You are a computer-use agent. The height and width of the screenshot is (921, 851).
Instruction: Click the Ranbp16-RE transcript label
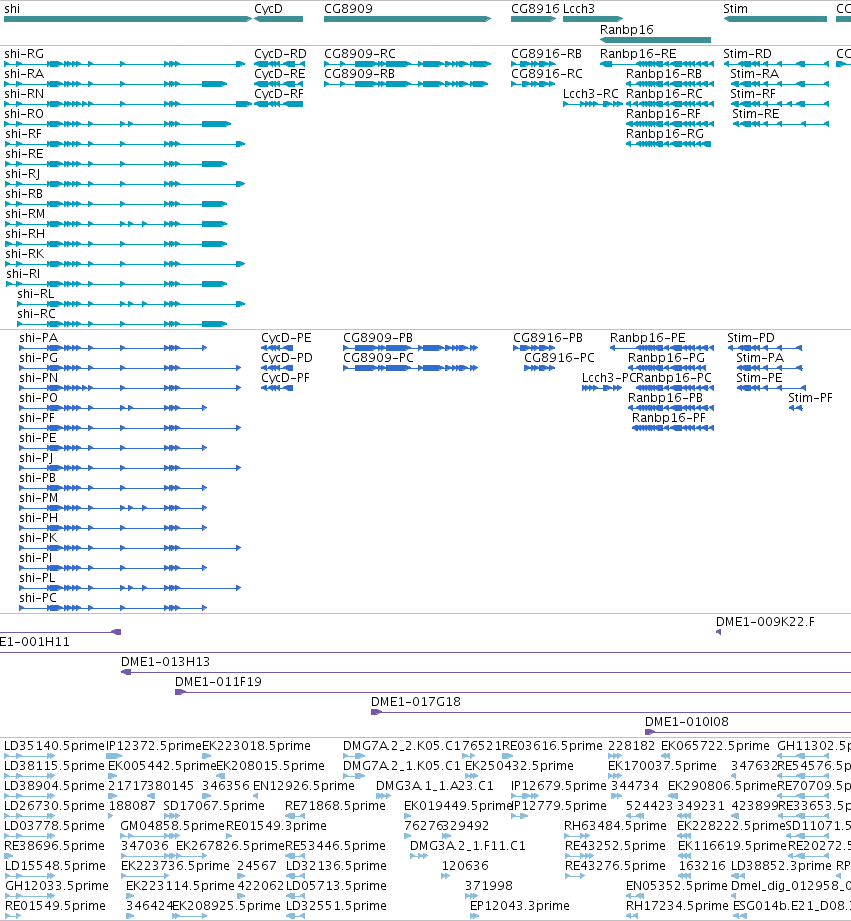tap(638, 54)
